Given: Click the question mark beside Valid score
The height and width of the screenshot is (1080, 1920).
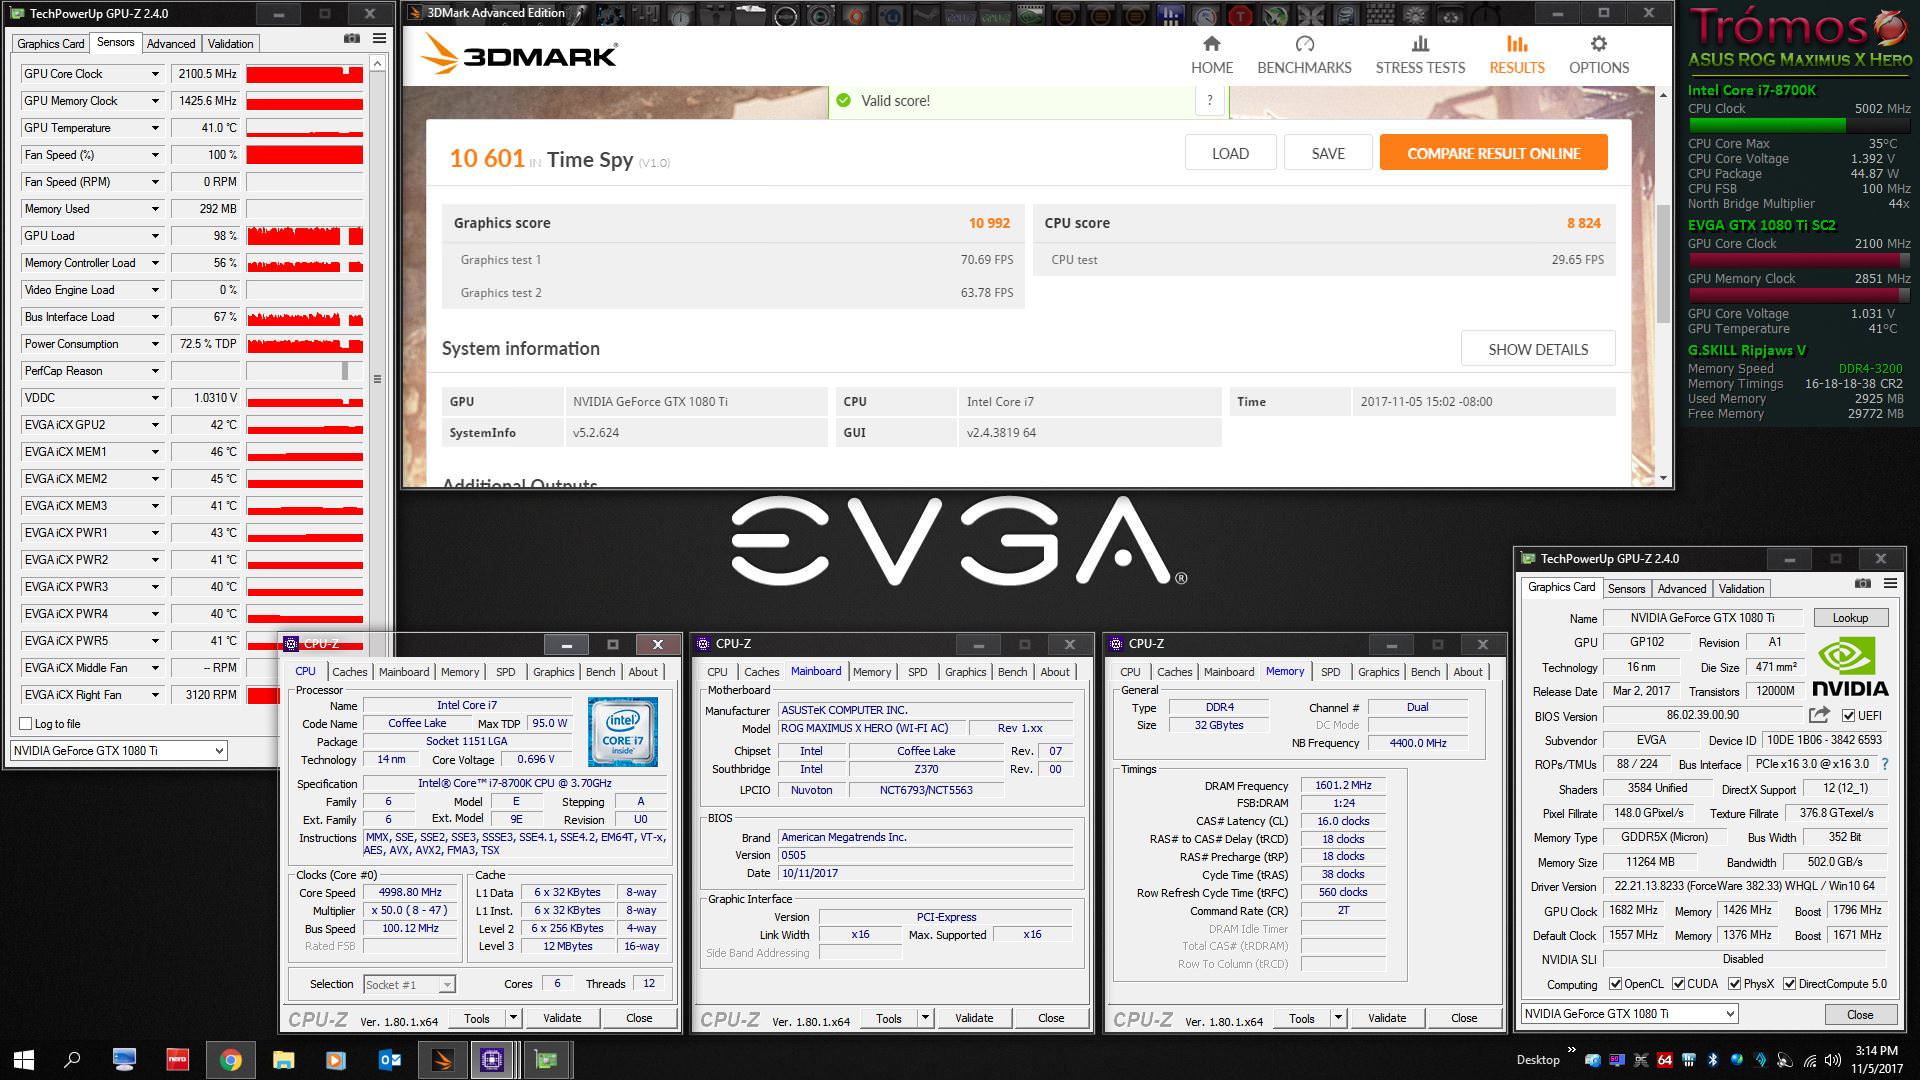Looking at the screenshot, I should coord(1210,100).
